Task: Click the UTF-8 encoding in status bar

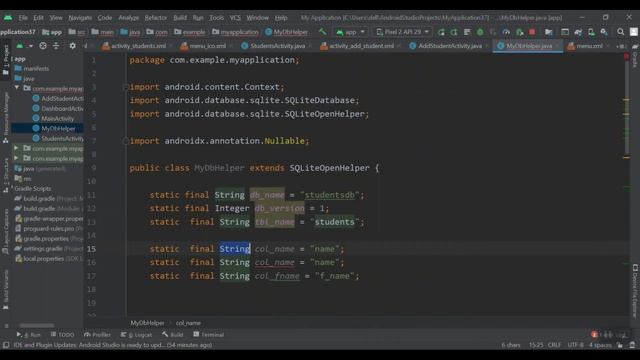Action: [576, 345]
